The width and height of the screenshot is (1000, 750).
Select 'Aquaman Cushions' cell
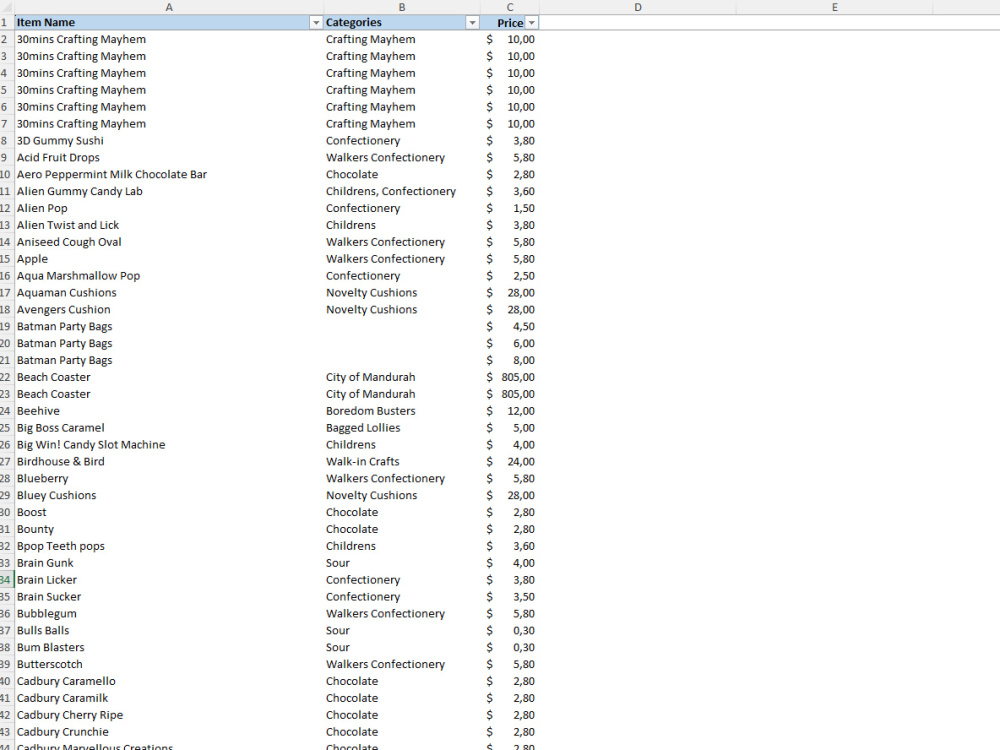coord(169,293)
